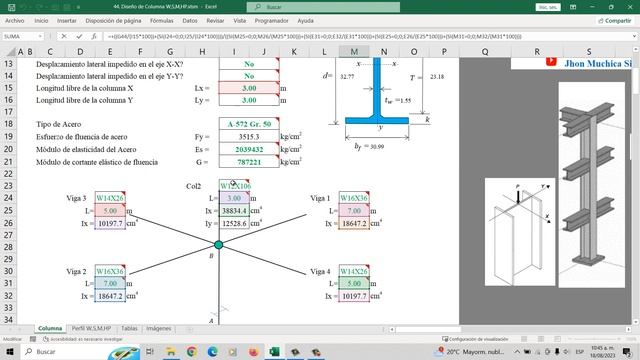
Task: Select the A-572 Gr. 50 steel type cell
Action: point(249,124)
